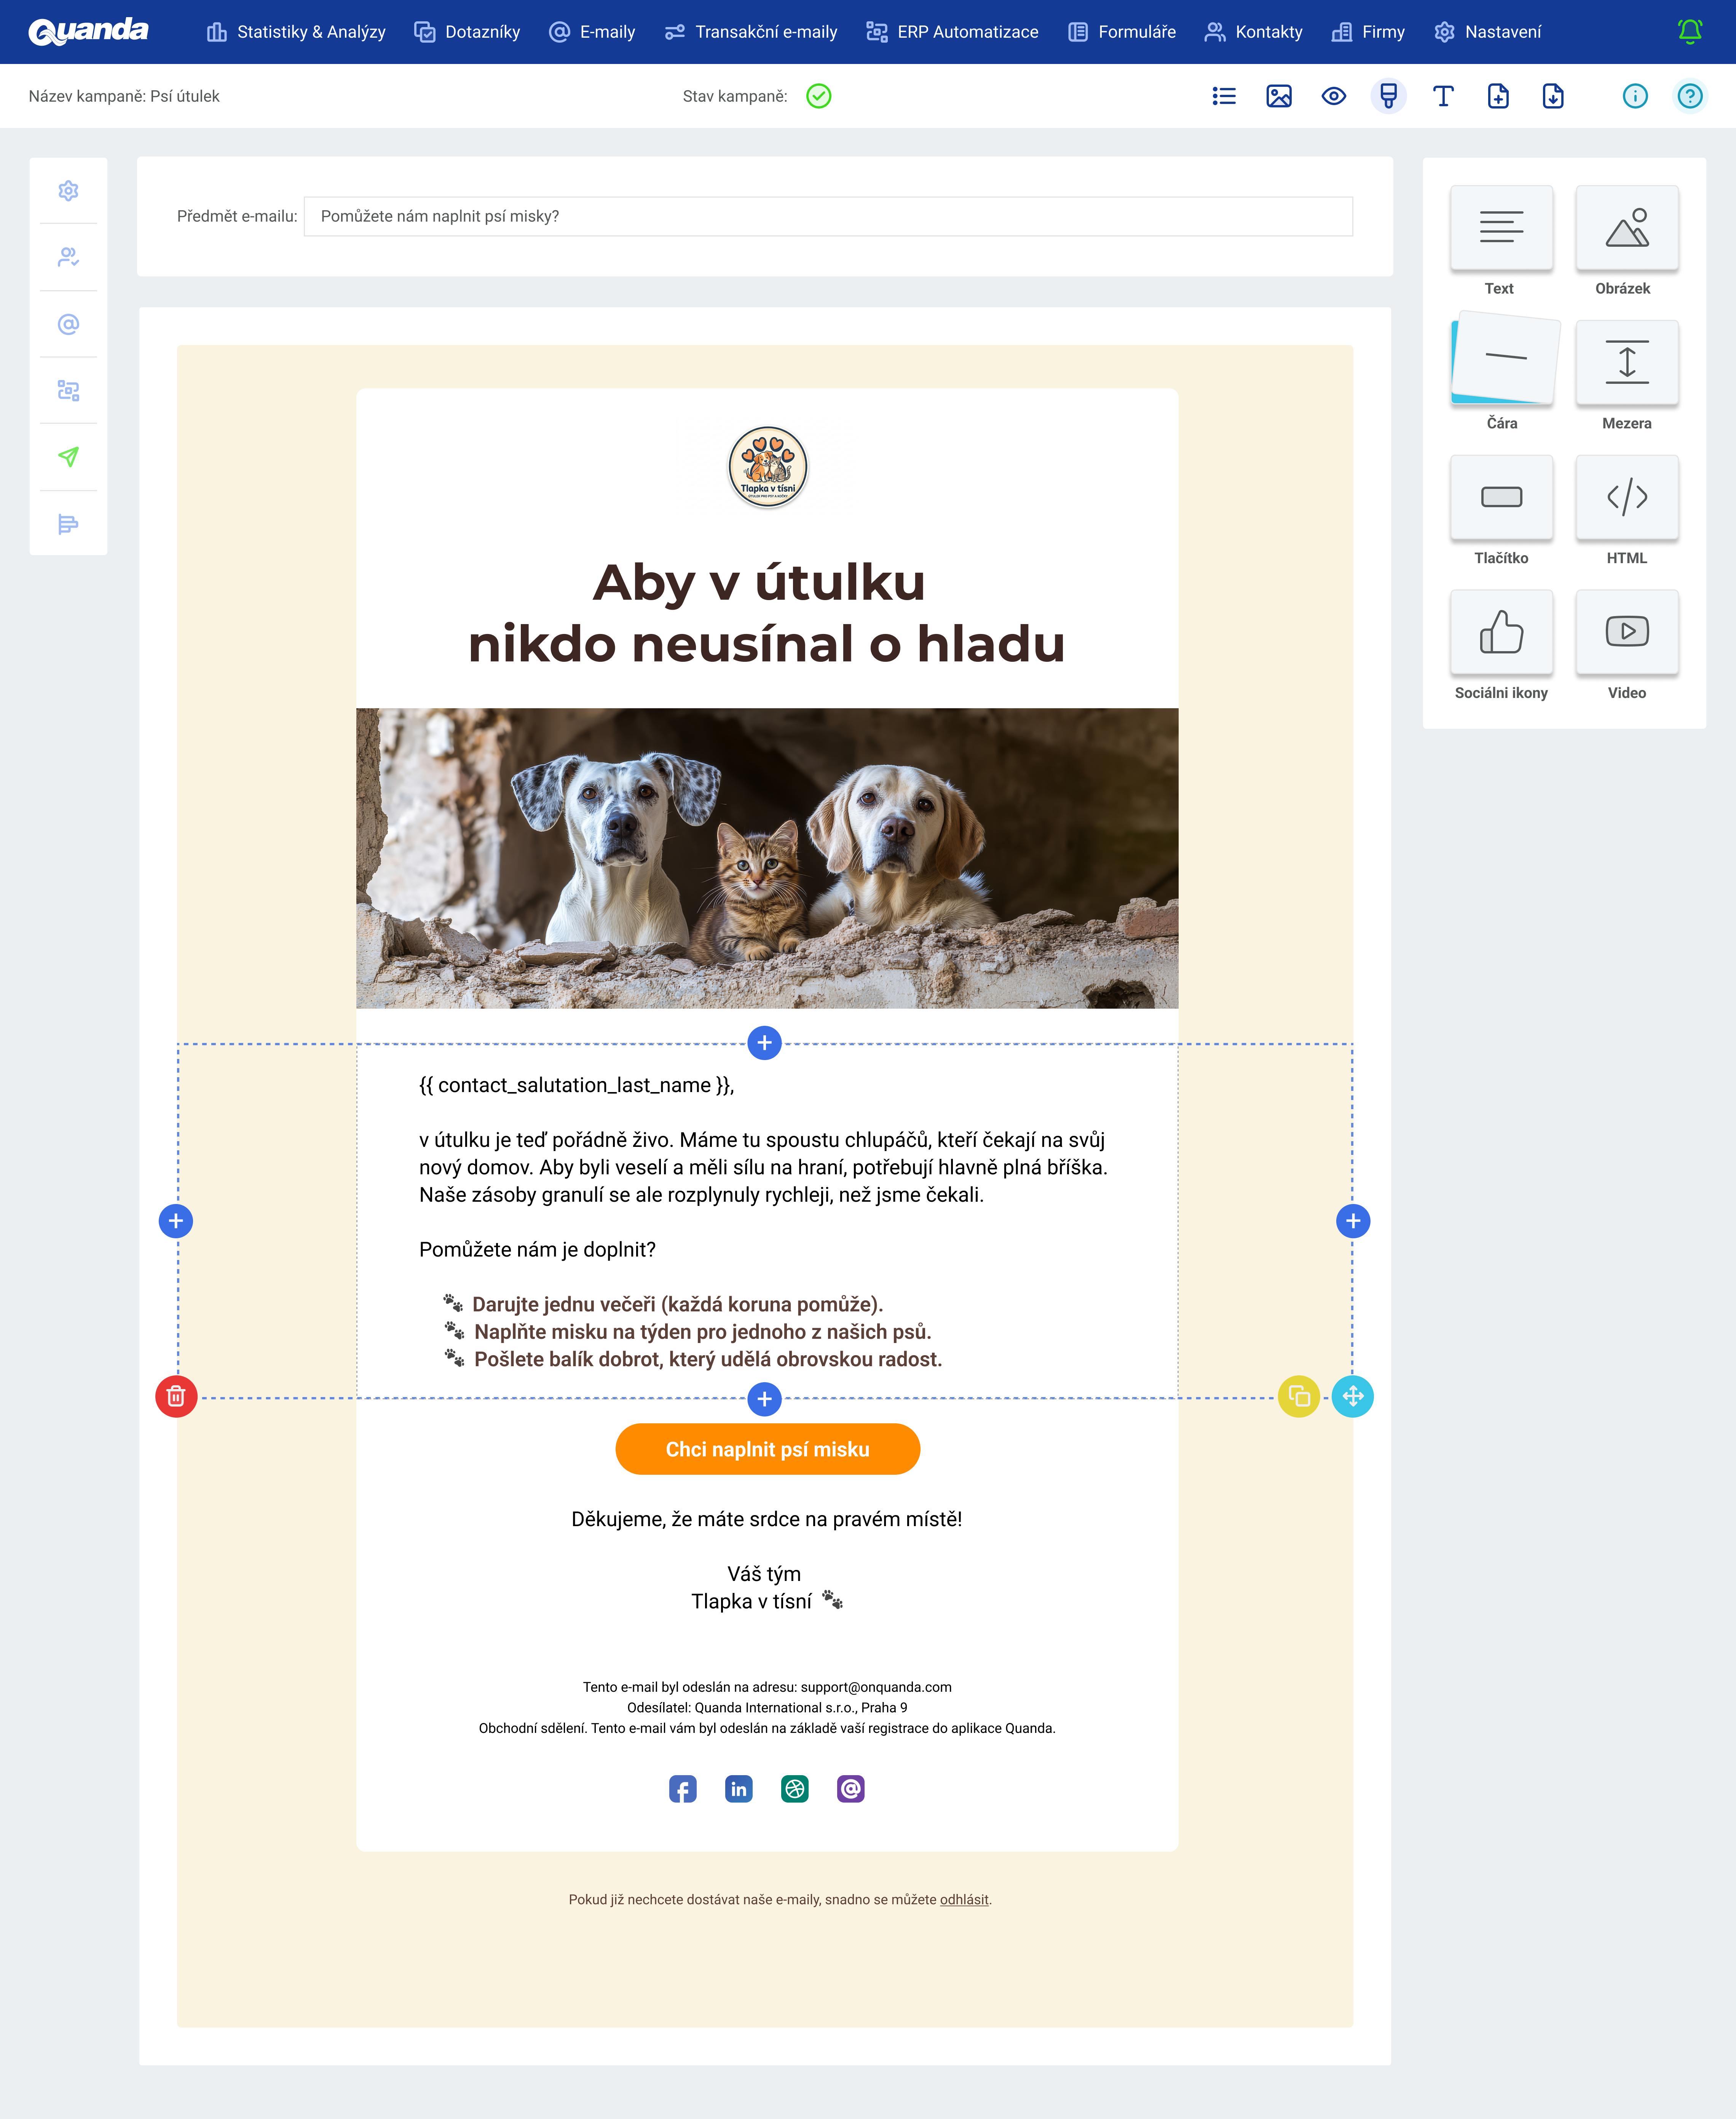Open Nastavení menu
Screen dimensions: 1736x2119
pos(1488,32)
